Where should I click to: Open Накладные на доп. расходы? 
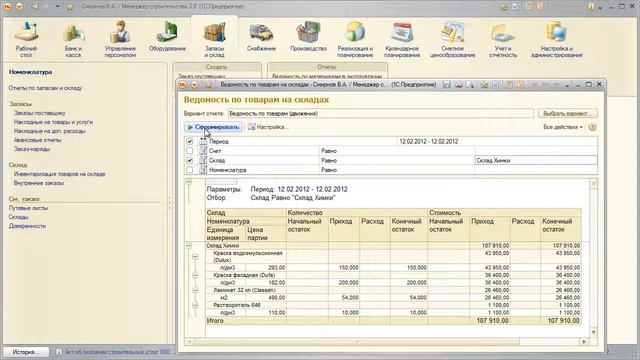[49, 131]
